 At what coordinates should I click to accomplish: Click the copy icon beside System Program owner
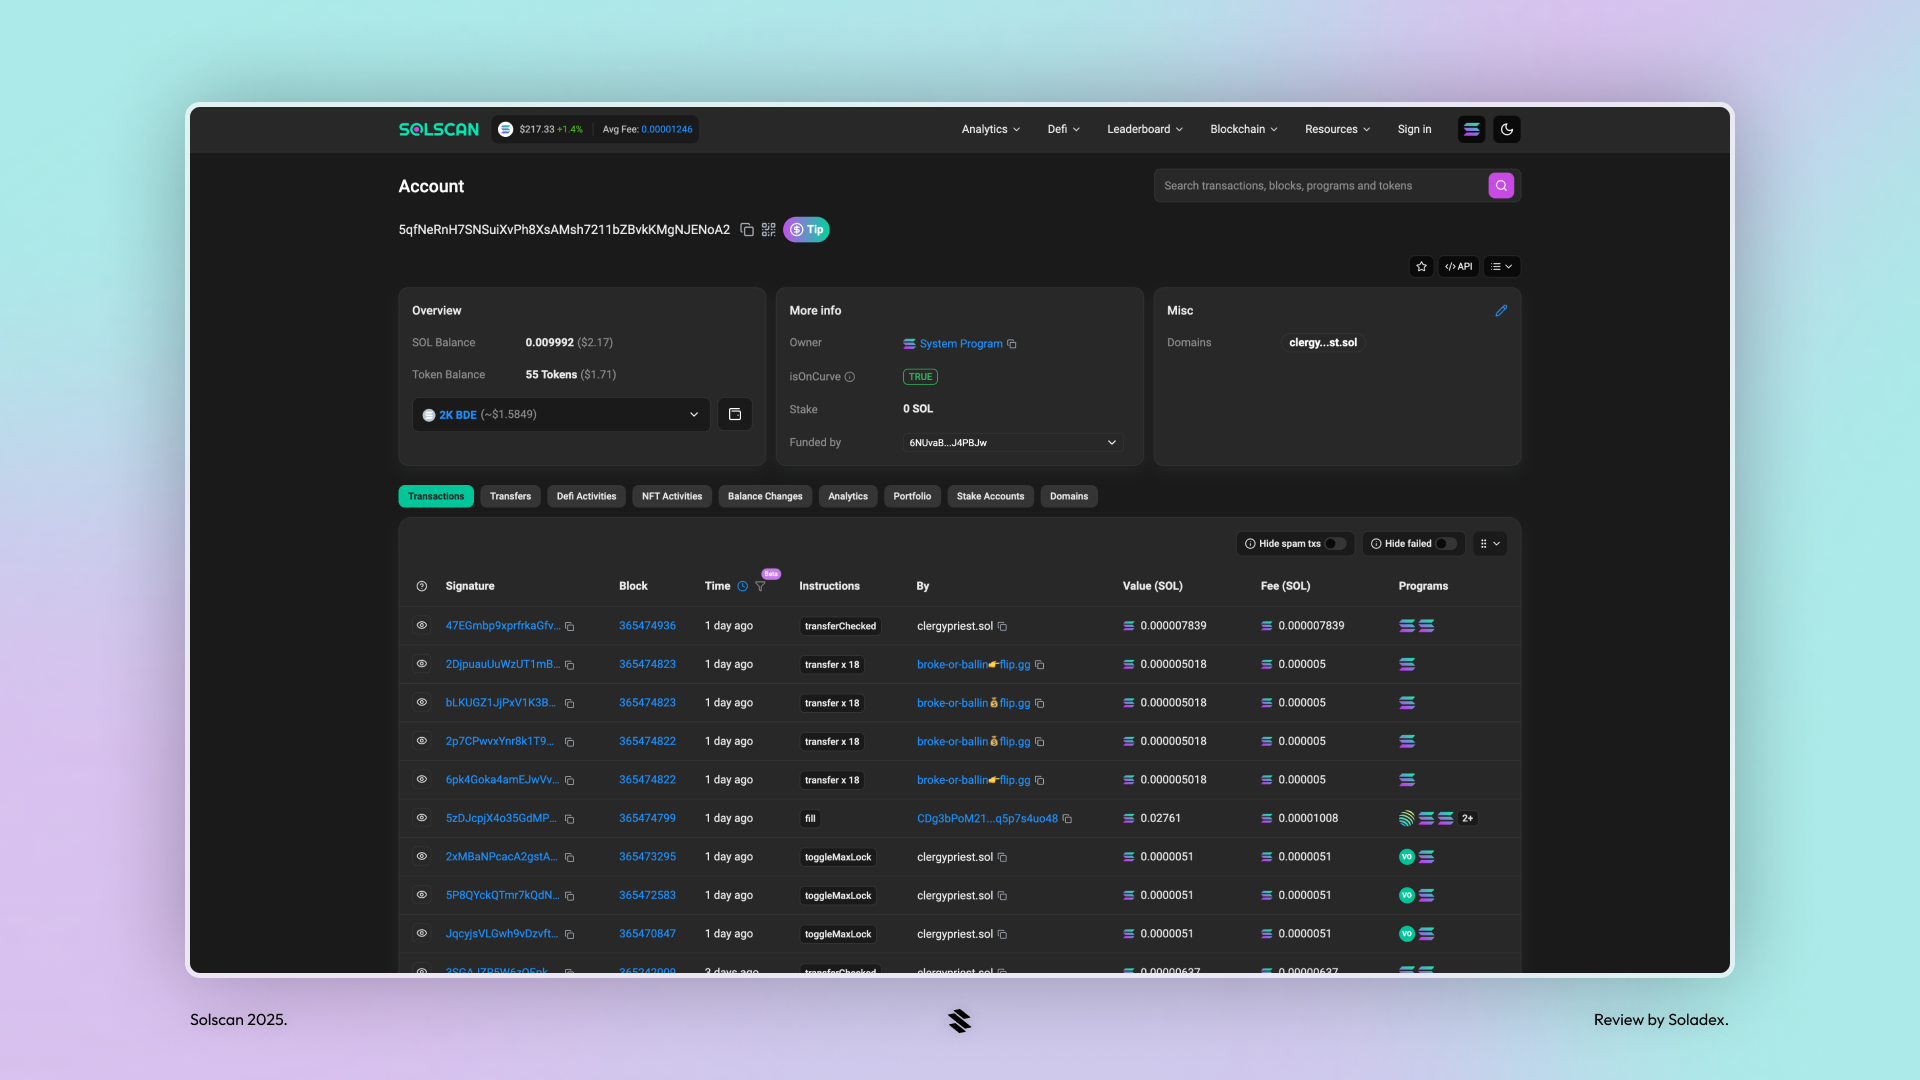pos(1012,344)
